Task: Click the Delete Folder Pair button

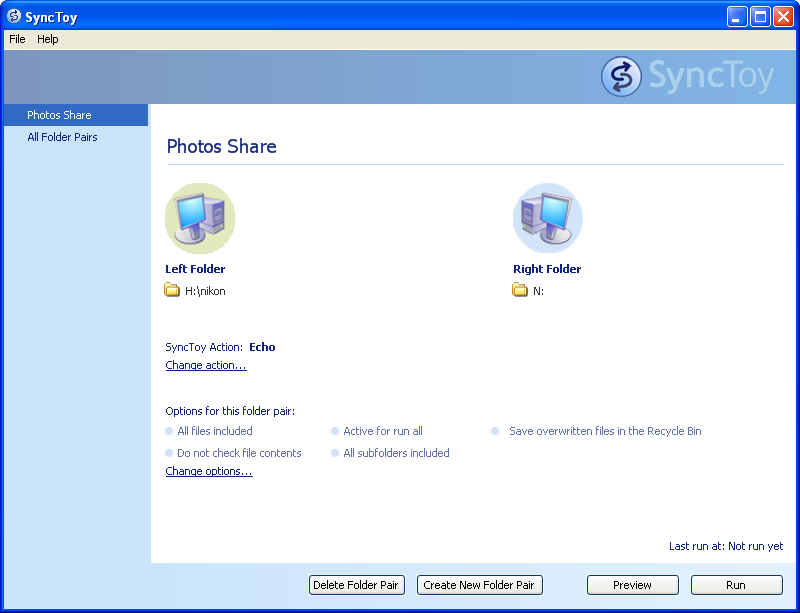Action: coord(357,585)
